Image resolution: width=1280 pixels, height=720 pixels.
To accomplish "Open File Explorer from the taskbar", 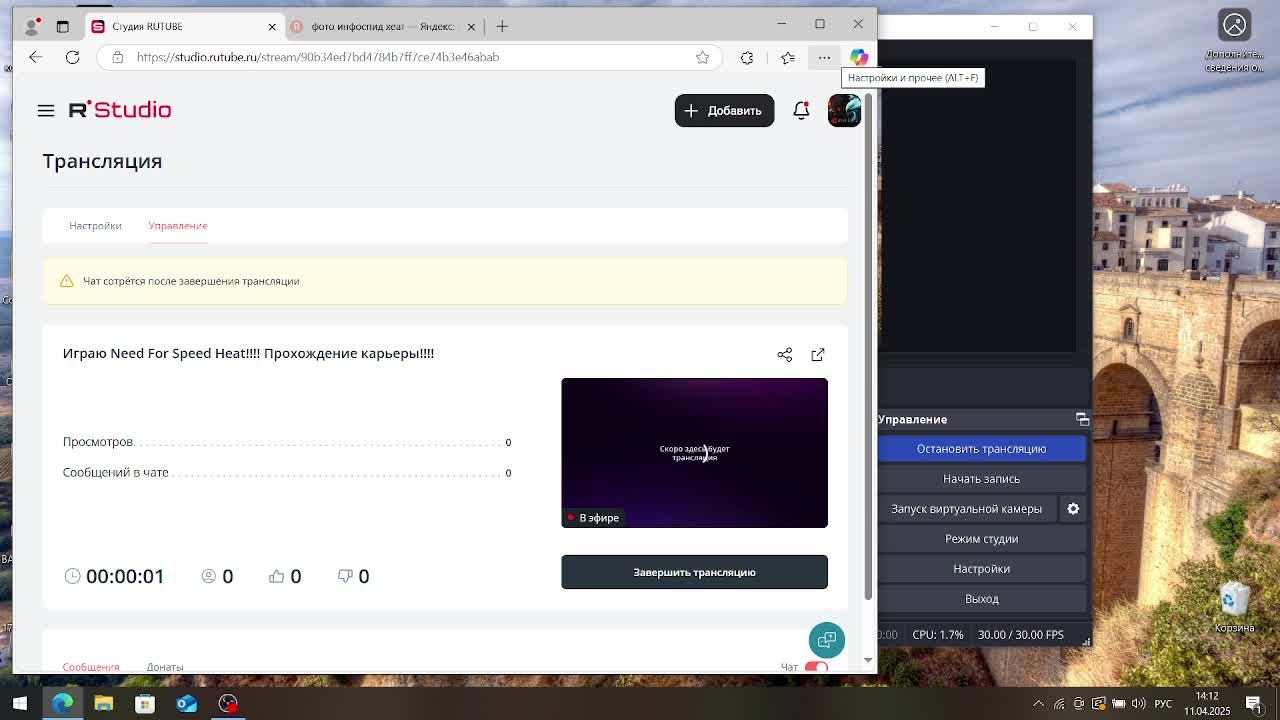I will coord(104,703).
